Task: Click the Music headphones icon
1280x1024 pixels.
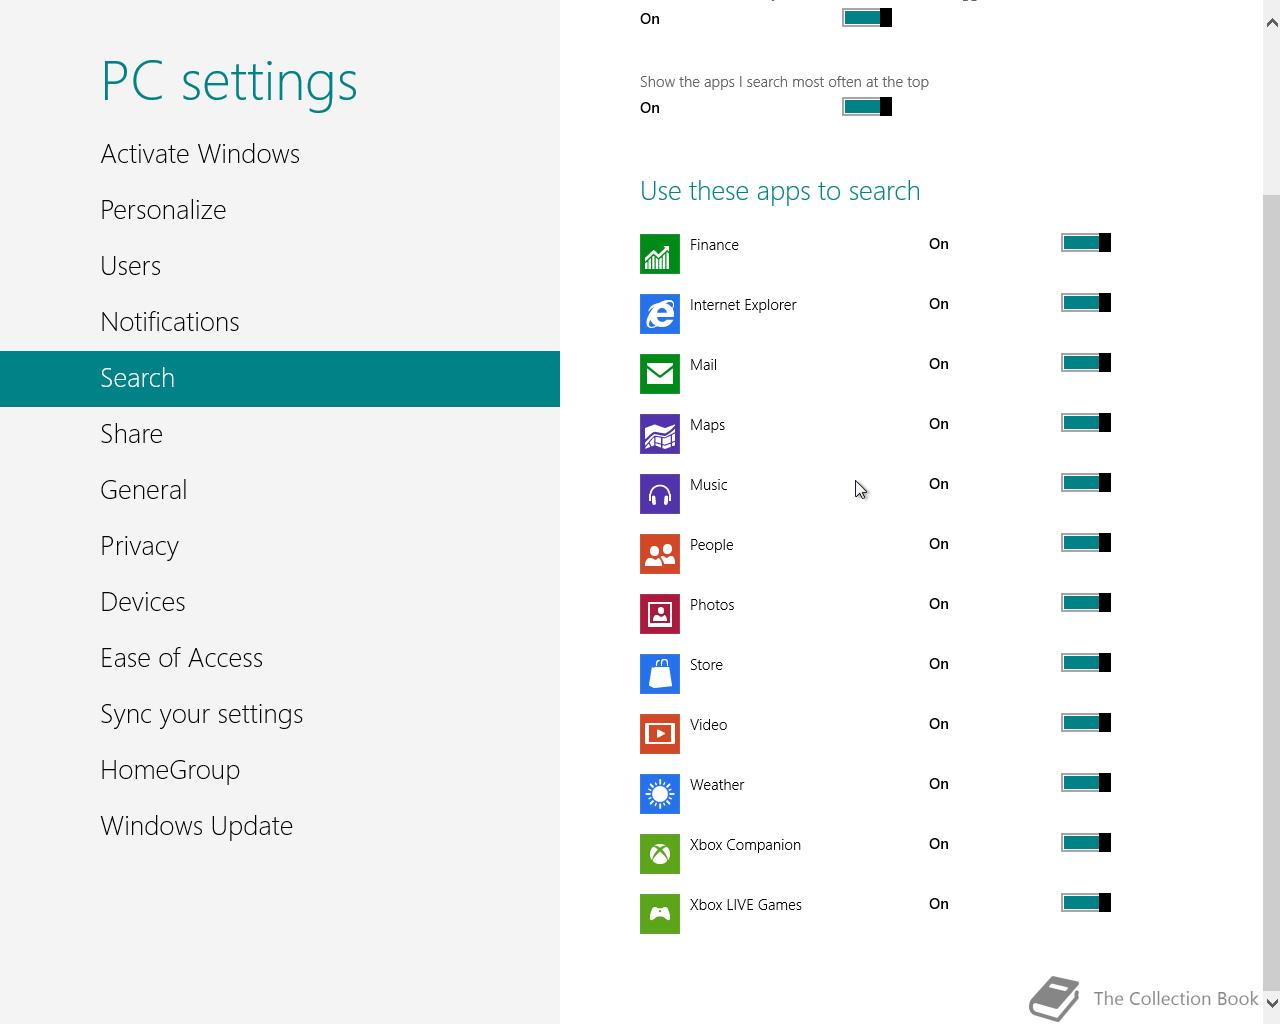Action: 660,494
